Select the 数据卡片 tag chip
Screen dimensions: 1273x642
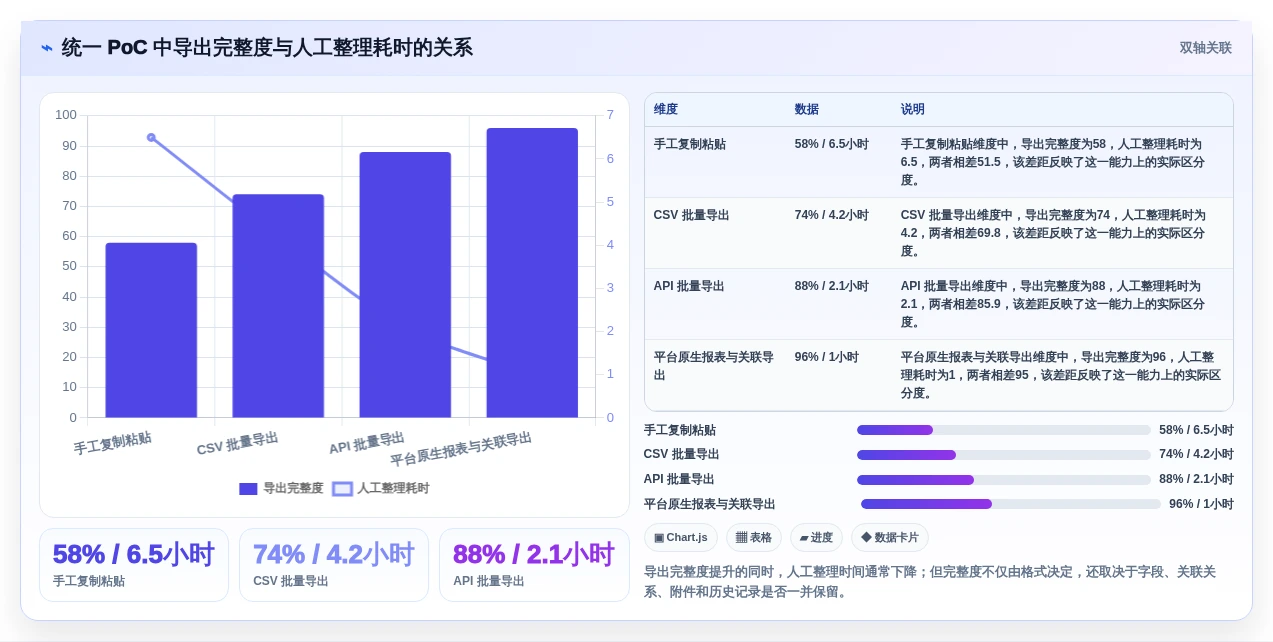(889, 537)
